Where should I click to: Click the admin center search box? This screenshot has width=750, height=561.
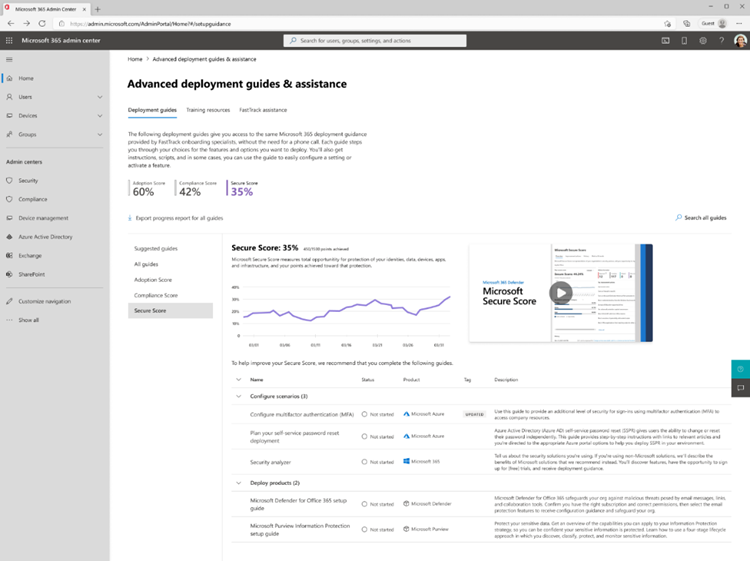pyautogui.click(x=375, y=41)
